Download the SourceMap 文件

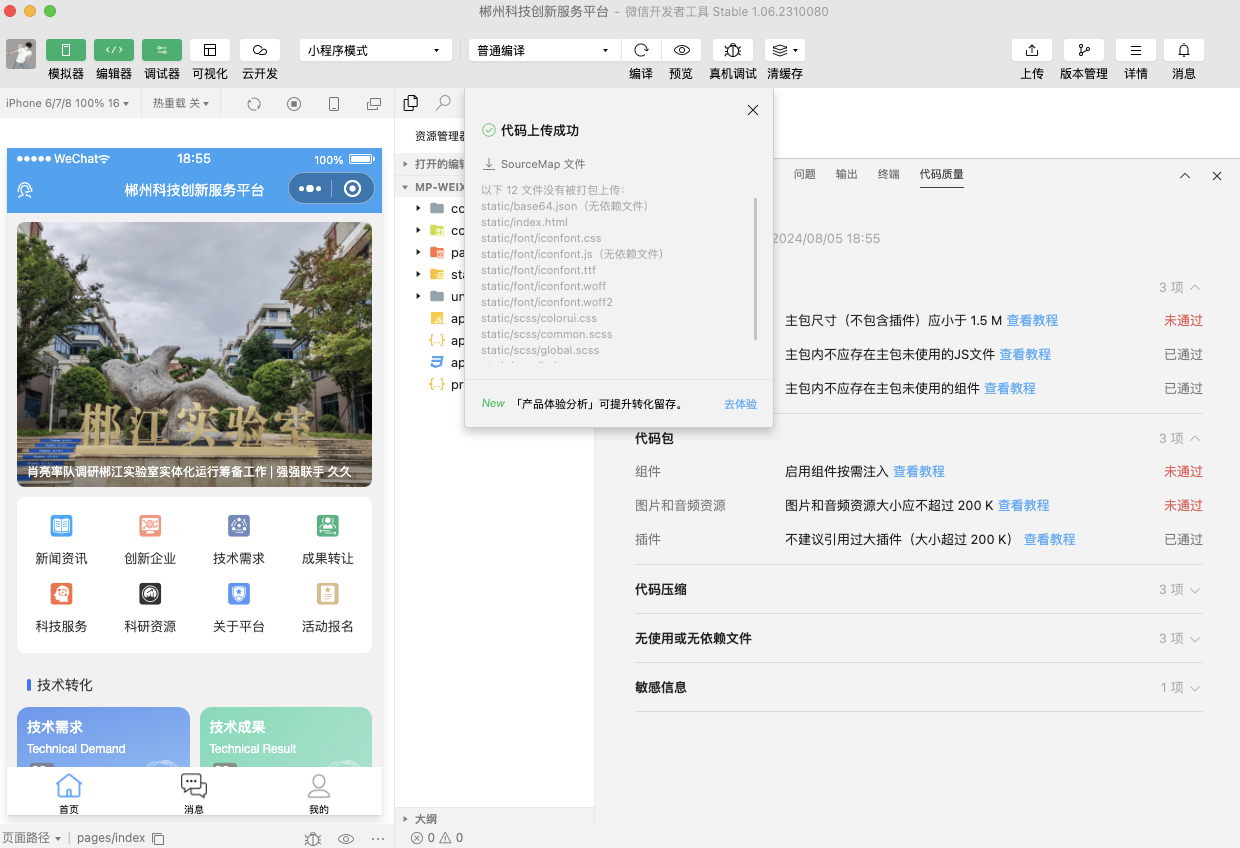tap(534, 164)
